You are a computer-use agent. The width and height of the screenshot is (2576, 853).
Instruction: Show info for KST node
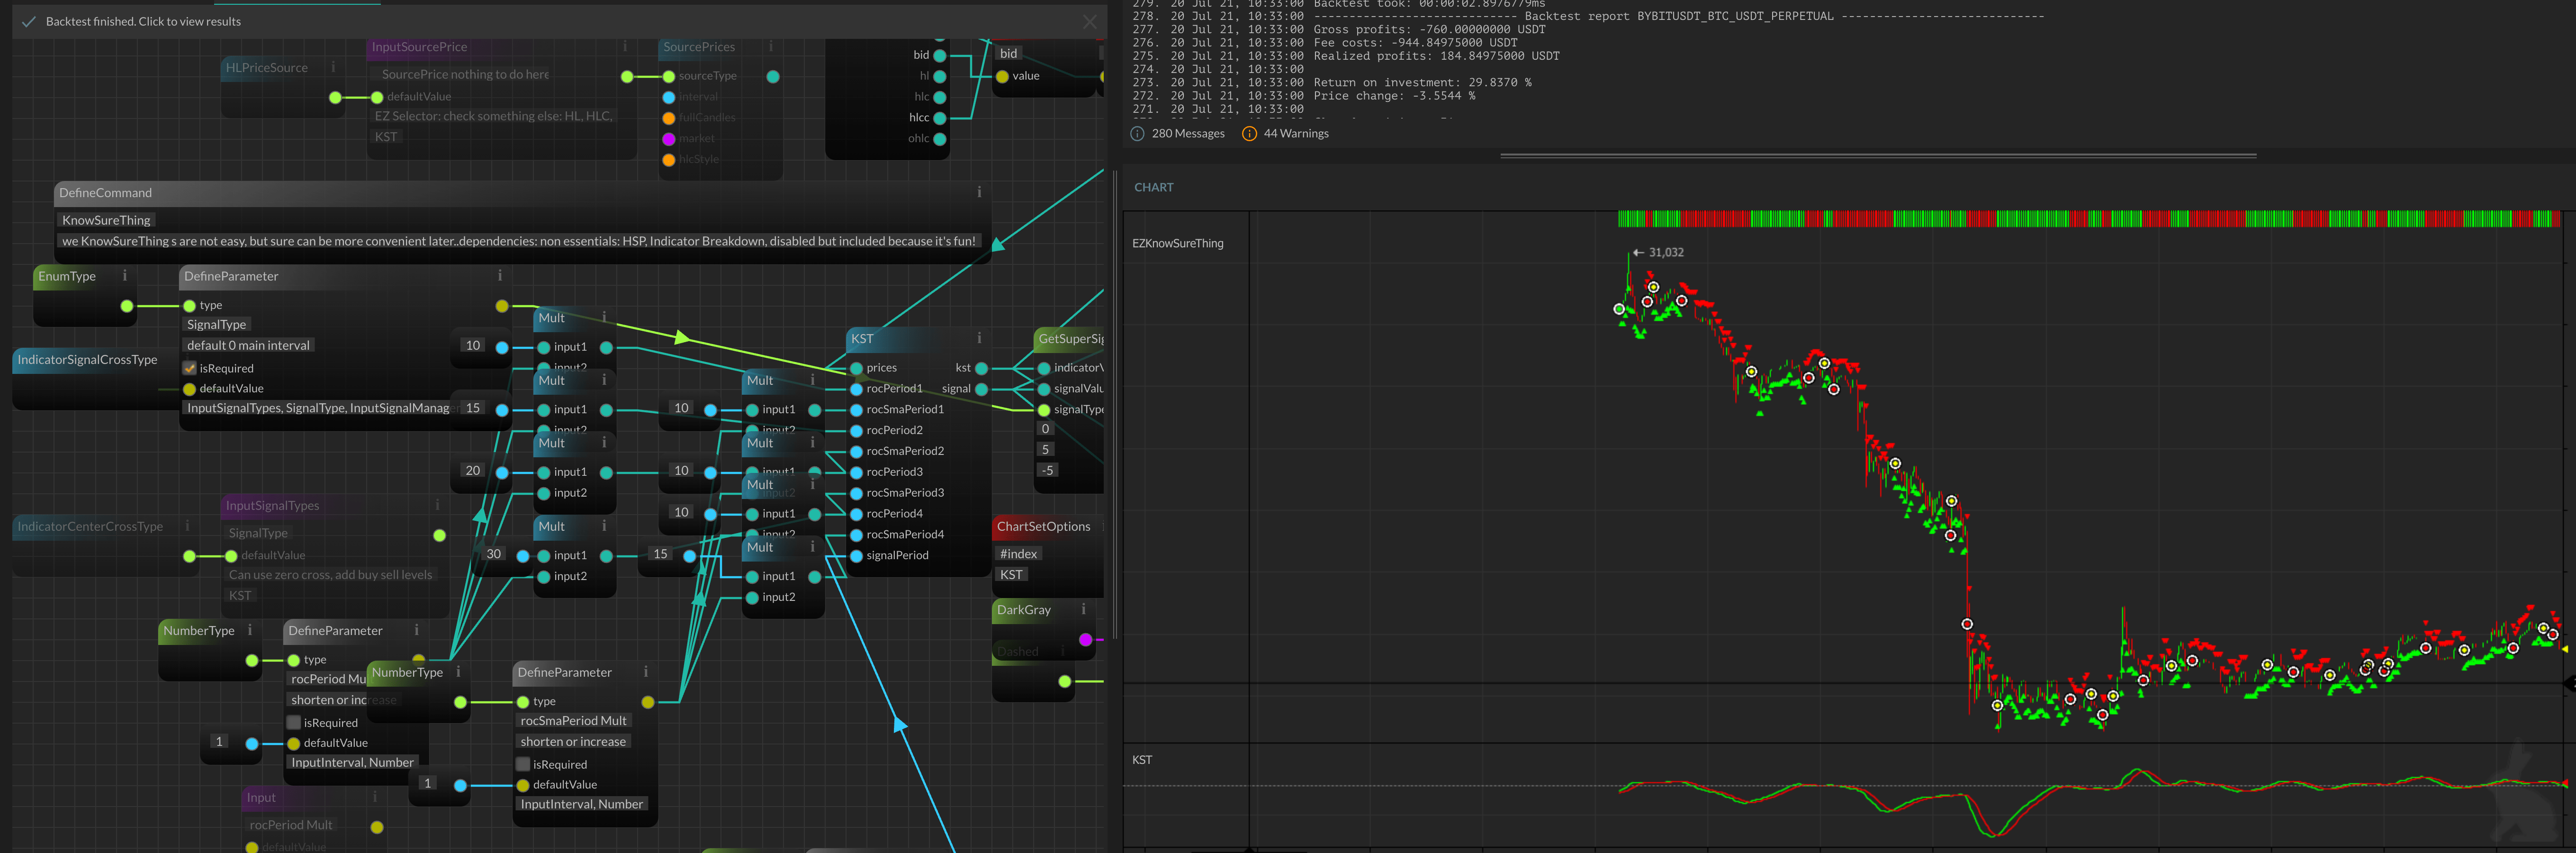pyautogui.click(x=979, y=338)
